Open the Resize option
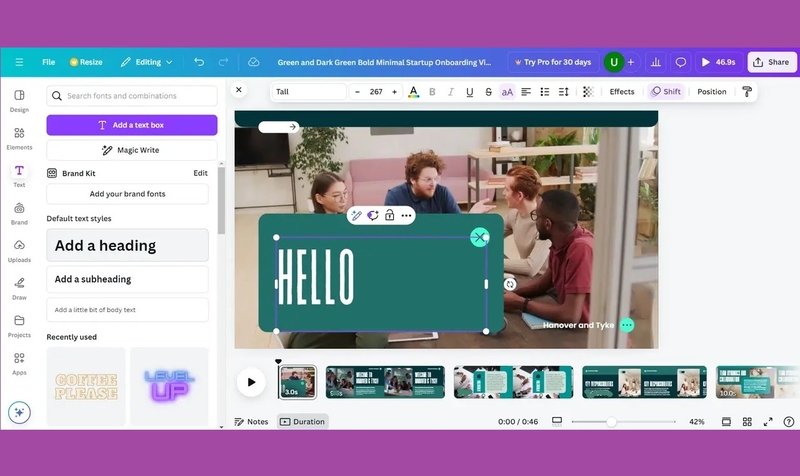The width and height of the screenshot is (800, 476). tap(86, 62)
